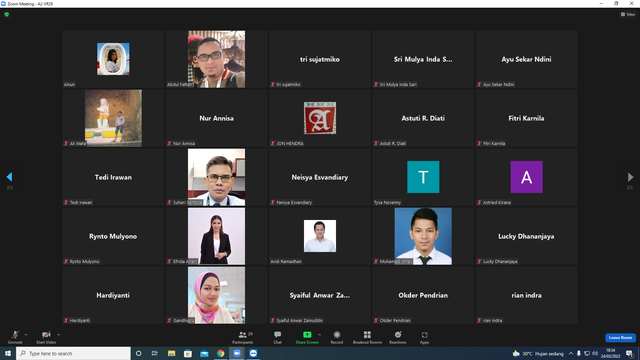Select the Astuti R. Diati tile
This screenshot has height=360, width=640.
(423, 118)
